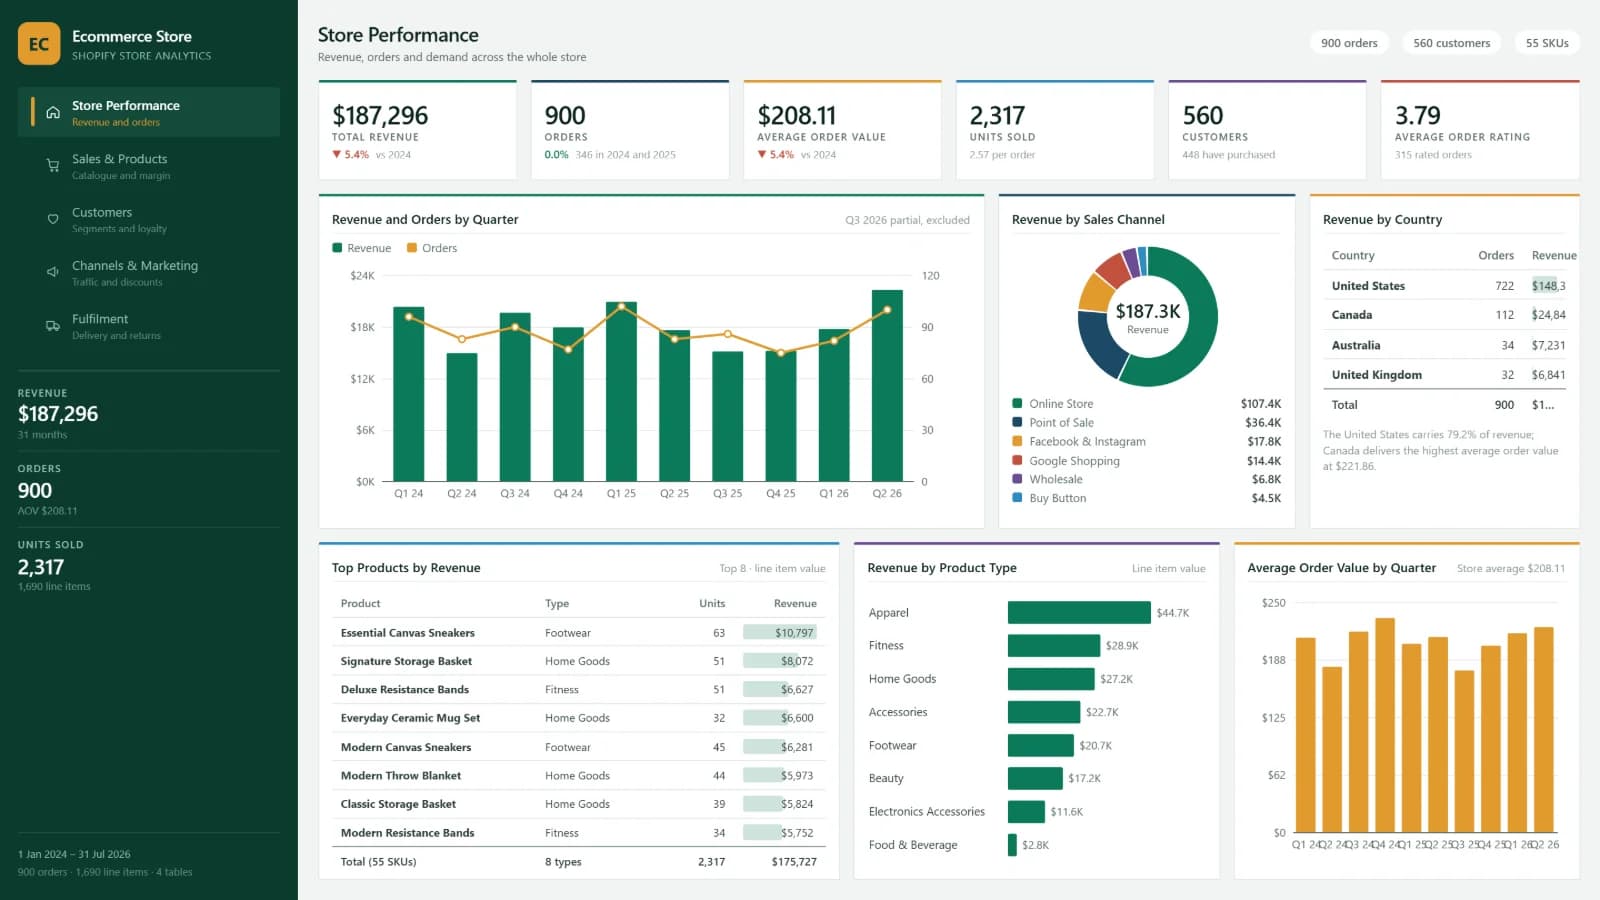The width and height of the screenshot is (1600, 900).
Task: Click the Home Goods $27.2K bar
Action: (x=1051, y=679)
